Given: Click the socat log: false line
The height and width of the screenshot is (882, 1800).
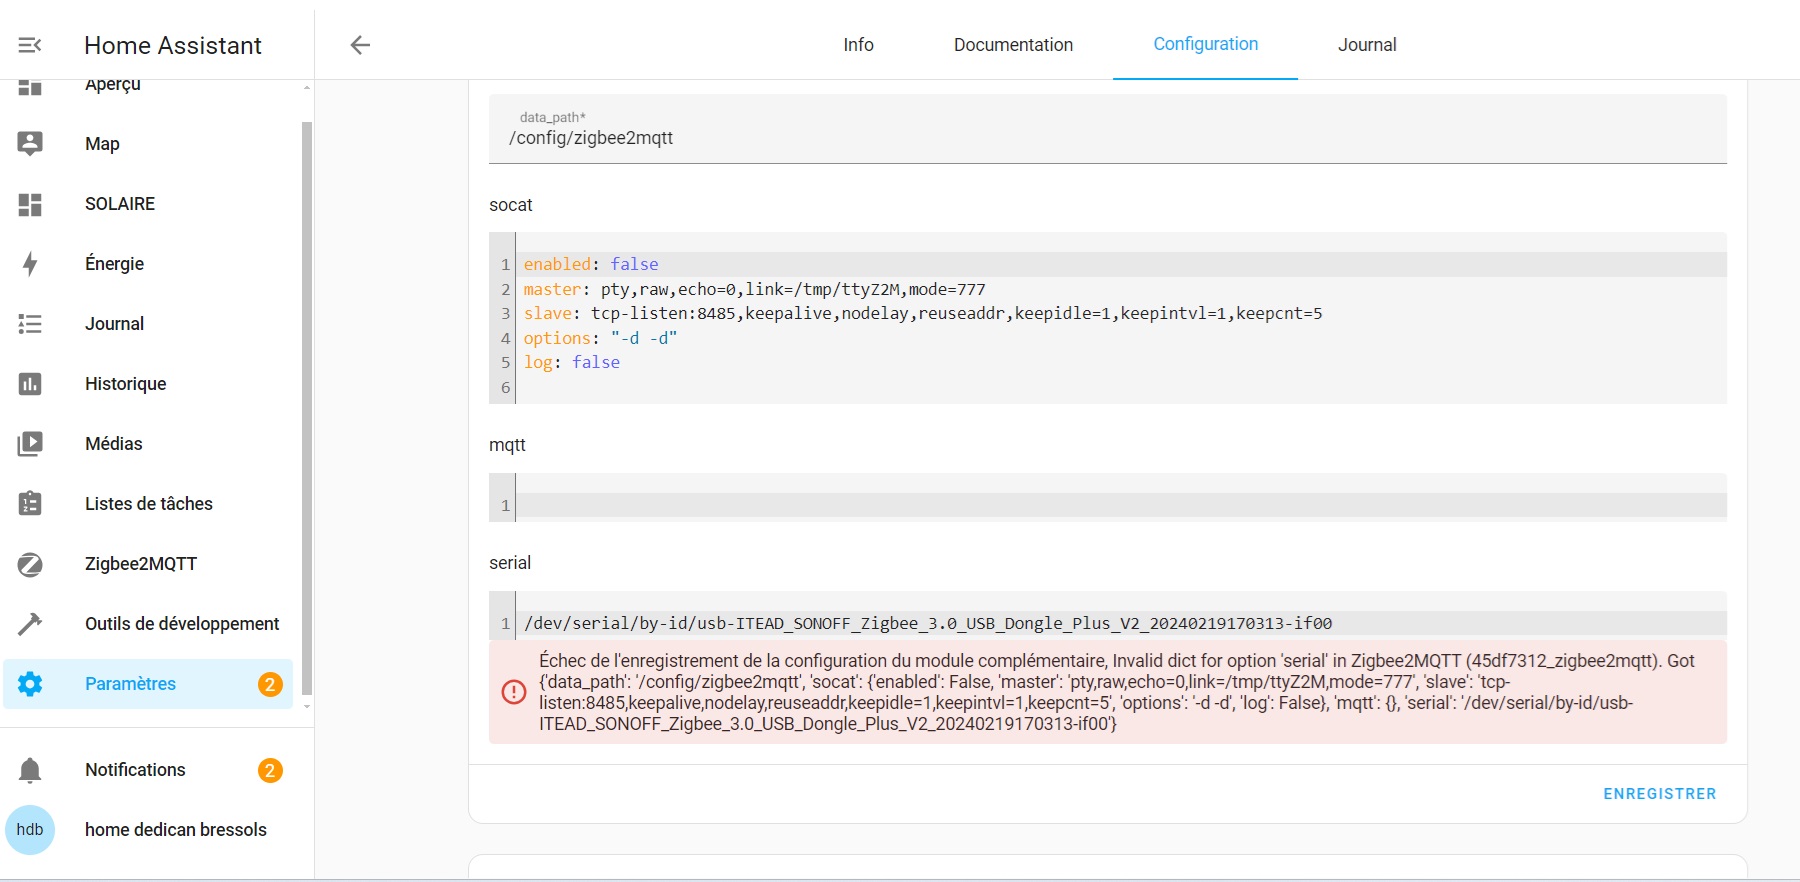Looking at the screenshot, I should (572, 362).
